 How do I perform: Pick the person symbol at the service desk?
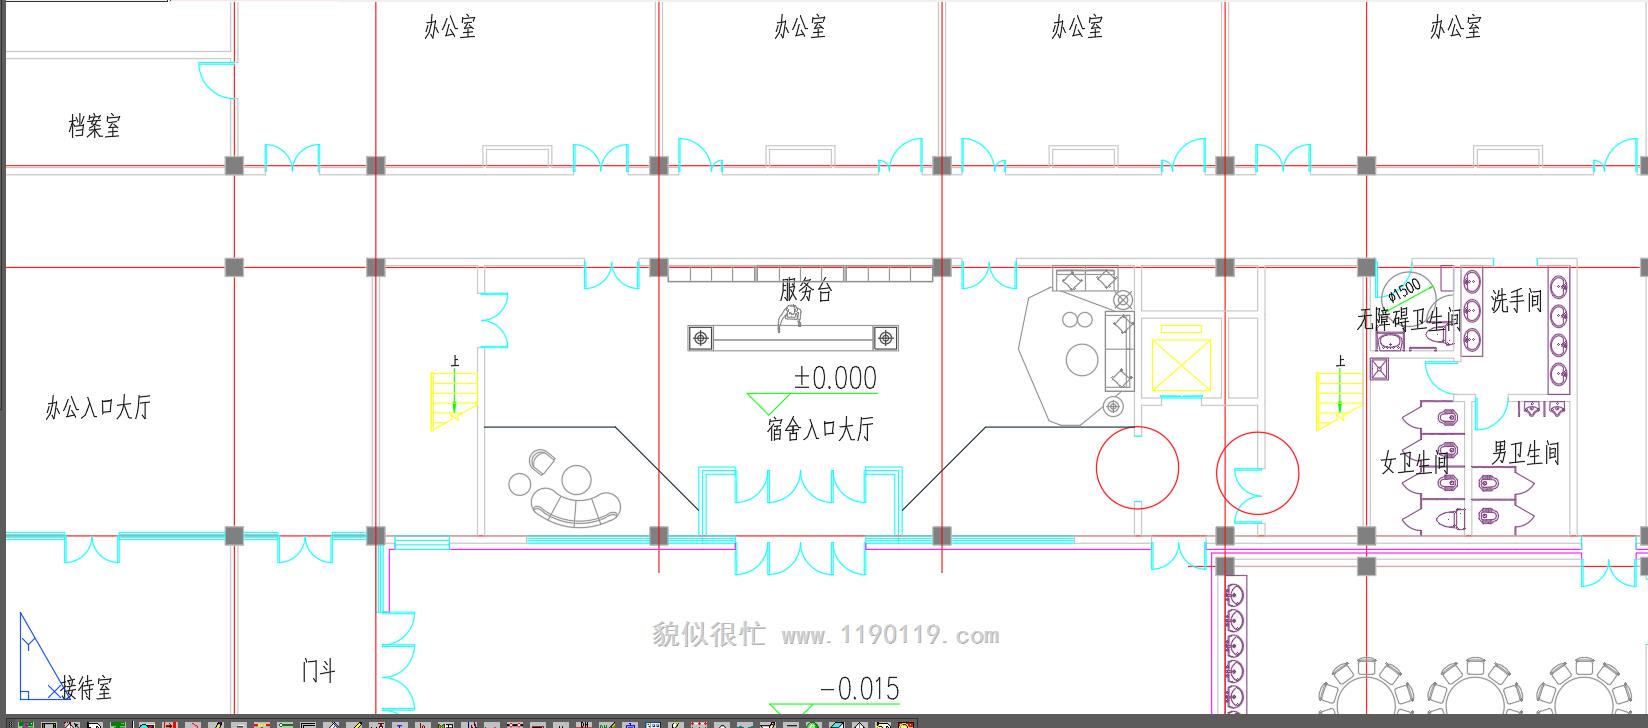click(x=791, y=317)
